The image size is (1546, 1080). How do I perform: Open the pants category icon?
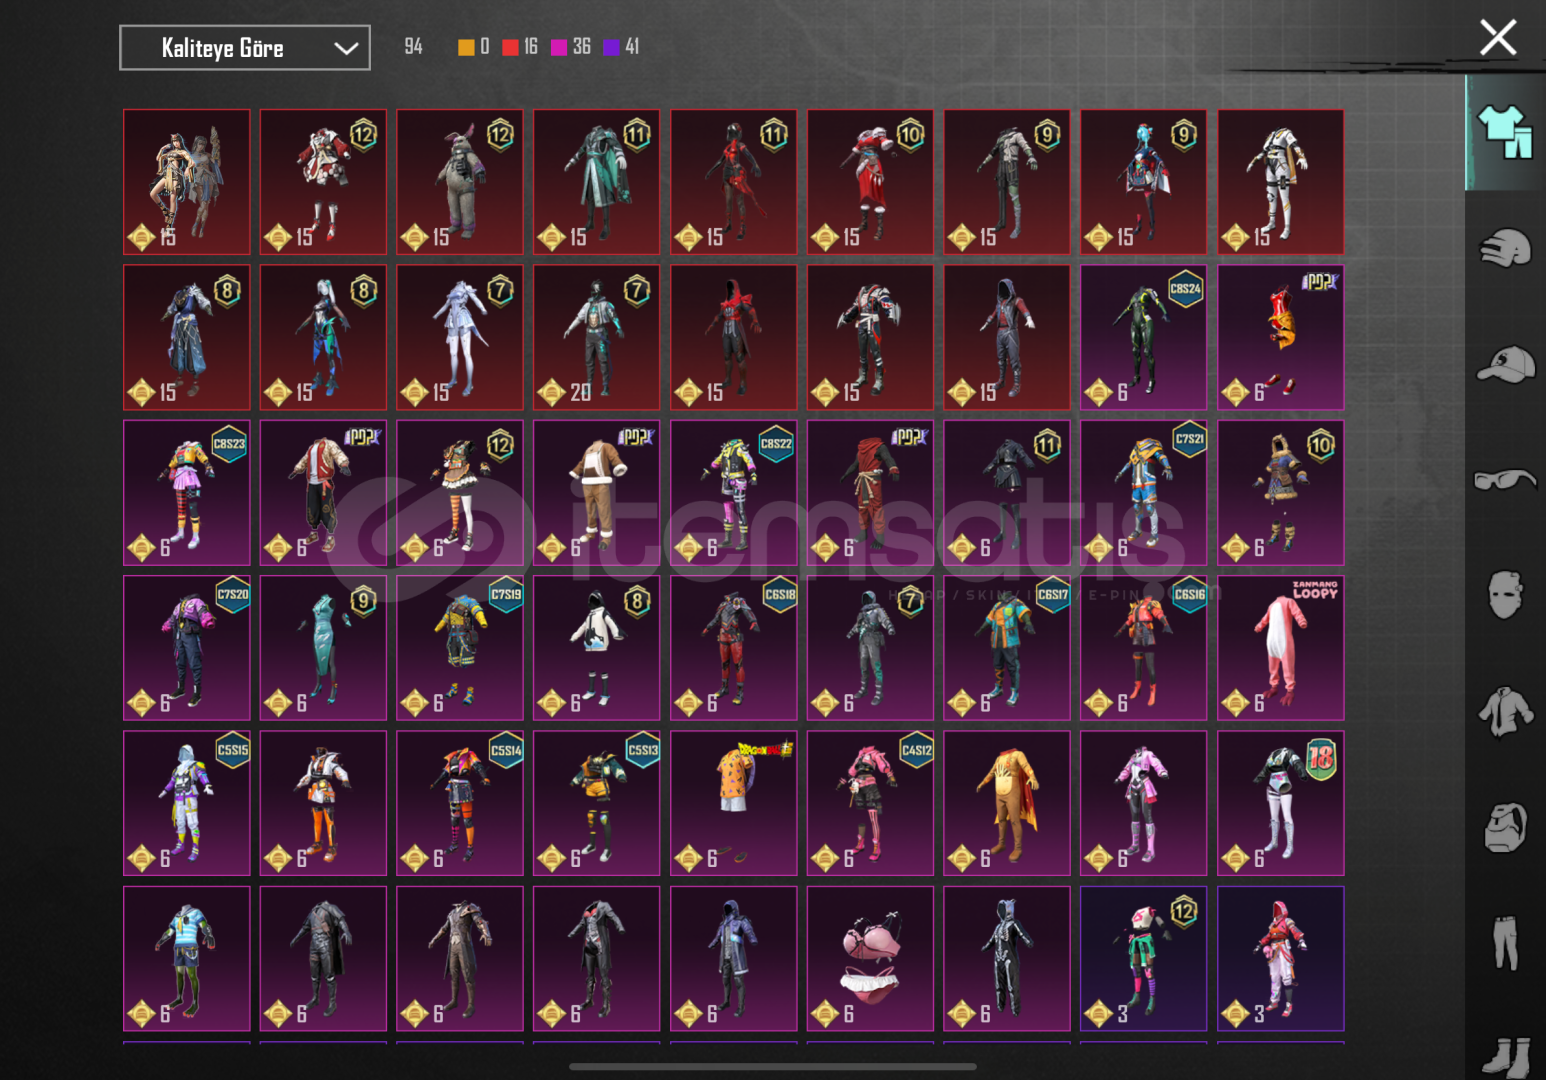point(1505,943)
